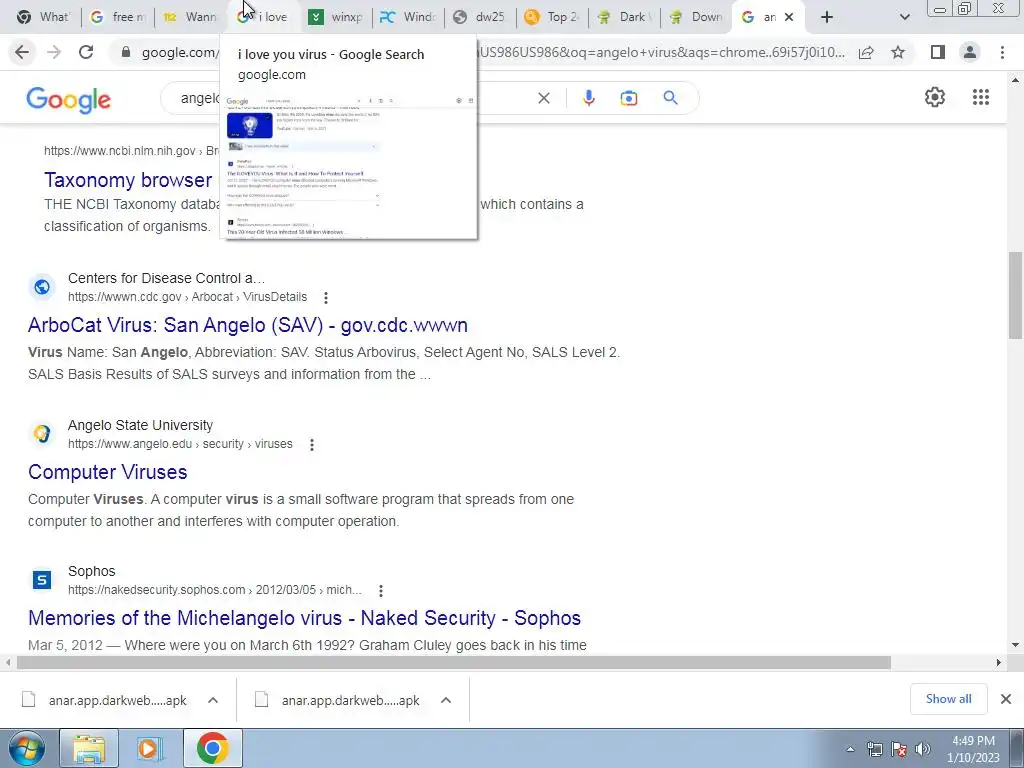1024x768 pixels.
Task: Open ArboCat Virus: San Angelo result
Action: point(248,325)
